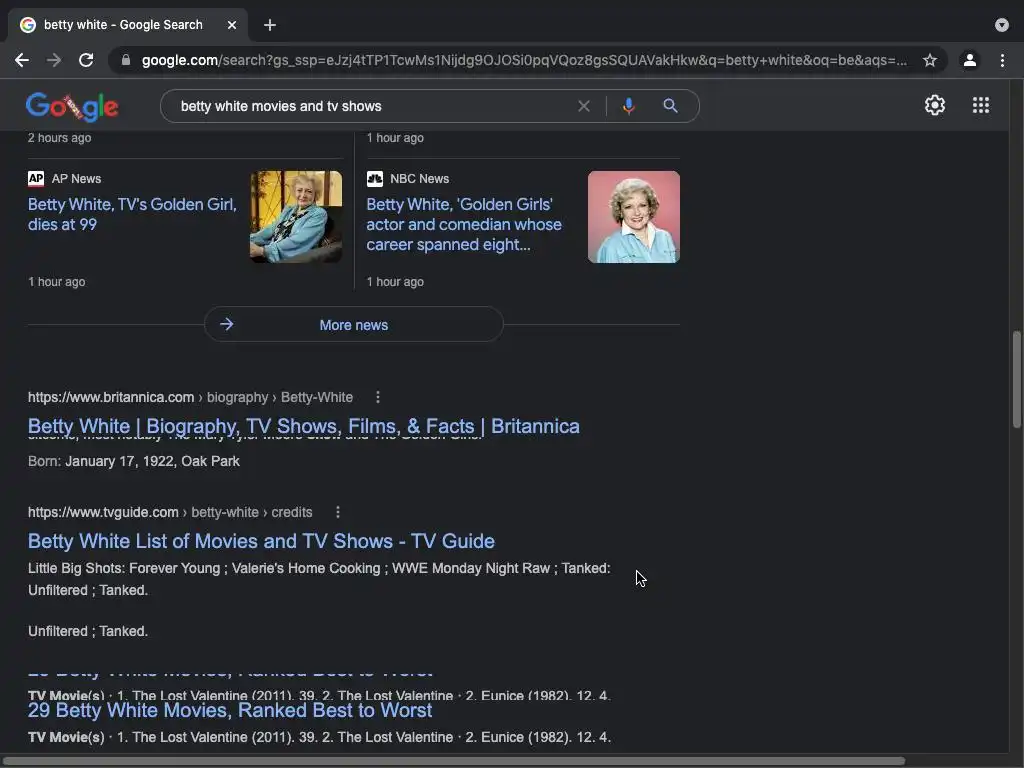Open the AP News article Betty White dies at 99
Screen dimensions: 1024x768
click(132, 214)
